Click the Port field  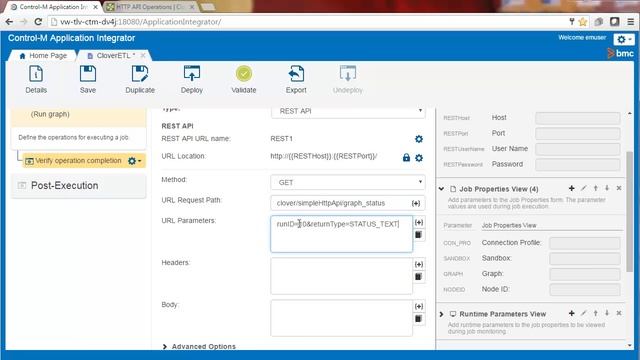coord(578,133)
